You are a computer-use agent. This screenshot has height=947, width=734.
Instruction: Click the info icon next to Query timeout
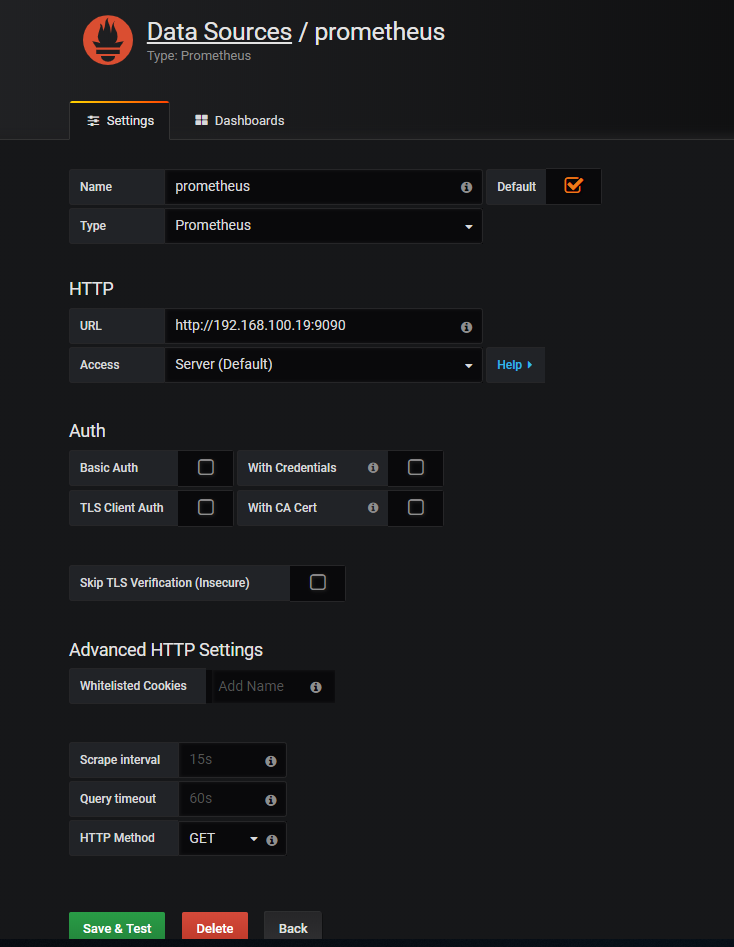coord(270,799)
